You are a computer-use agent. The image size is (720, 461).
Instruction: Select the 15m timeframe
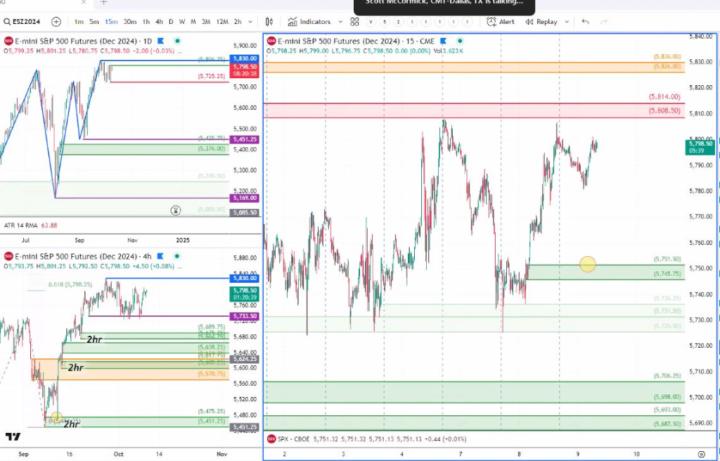pyautogui.click(x=111, y=21)
